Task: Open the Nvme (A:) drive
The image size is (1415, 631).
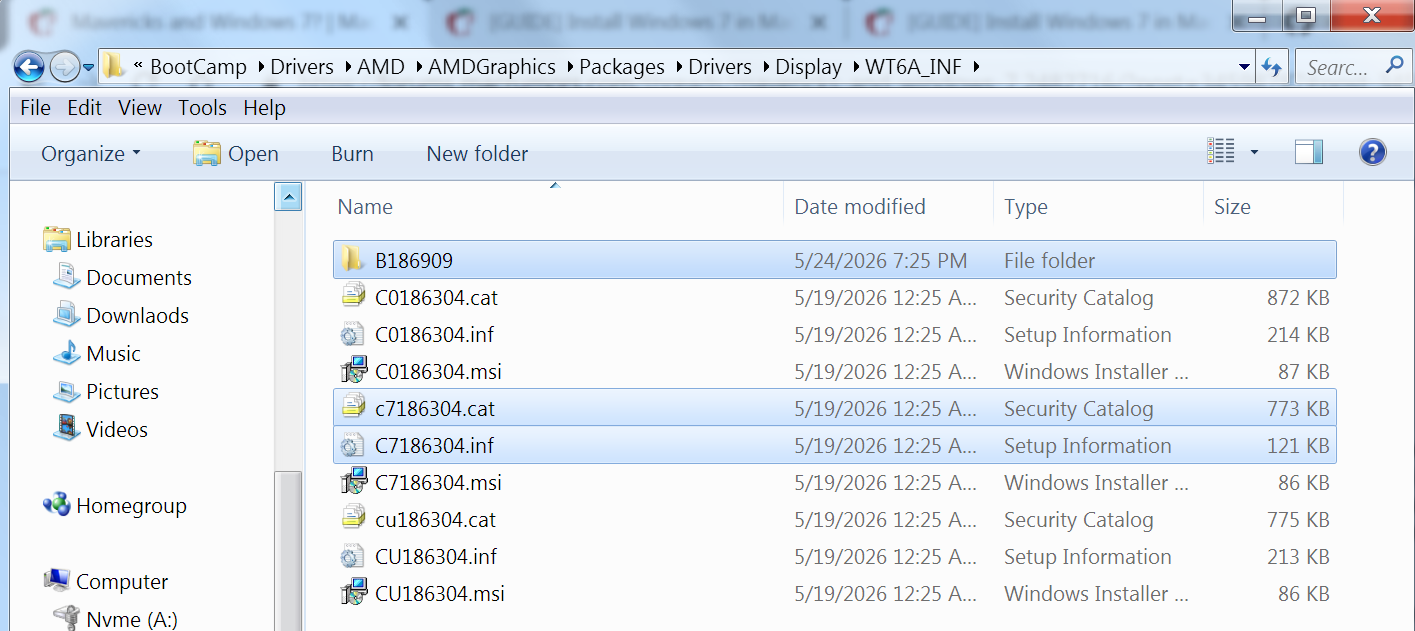Action: pos(115,619)
